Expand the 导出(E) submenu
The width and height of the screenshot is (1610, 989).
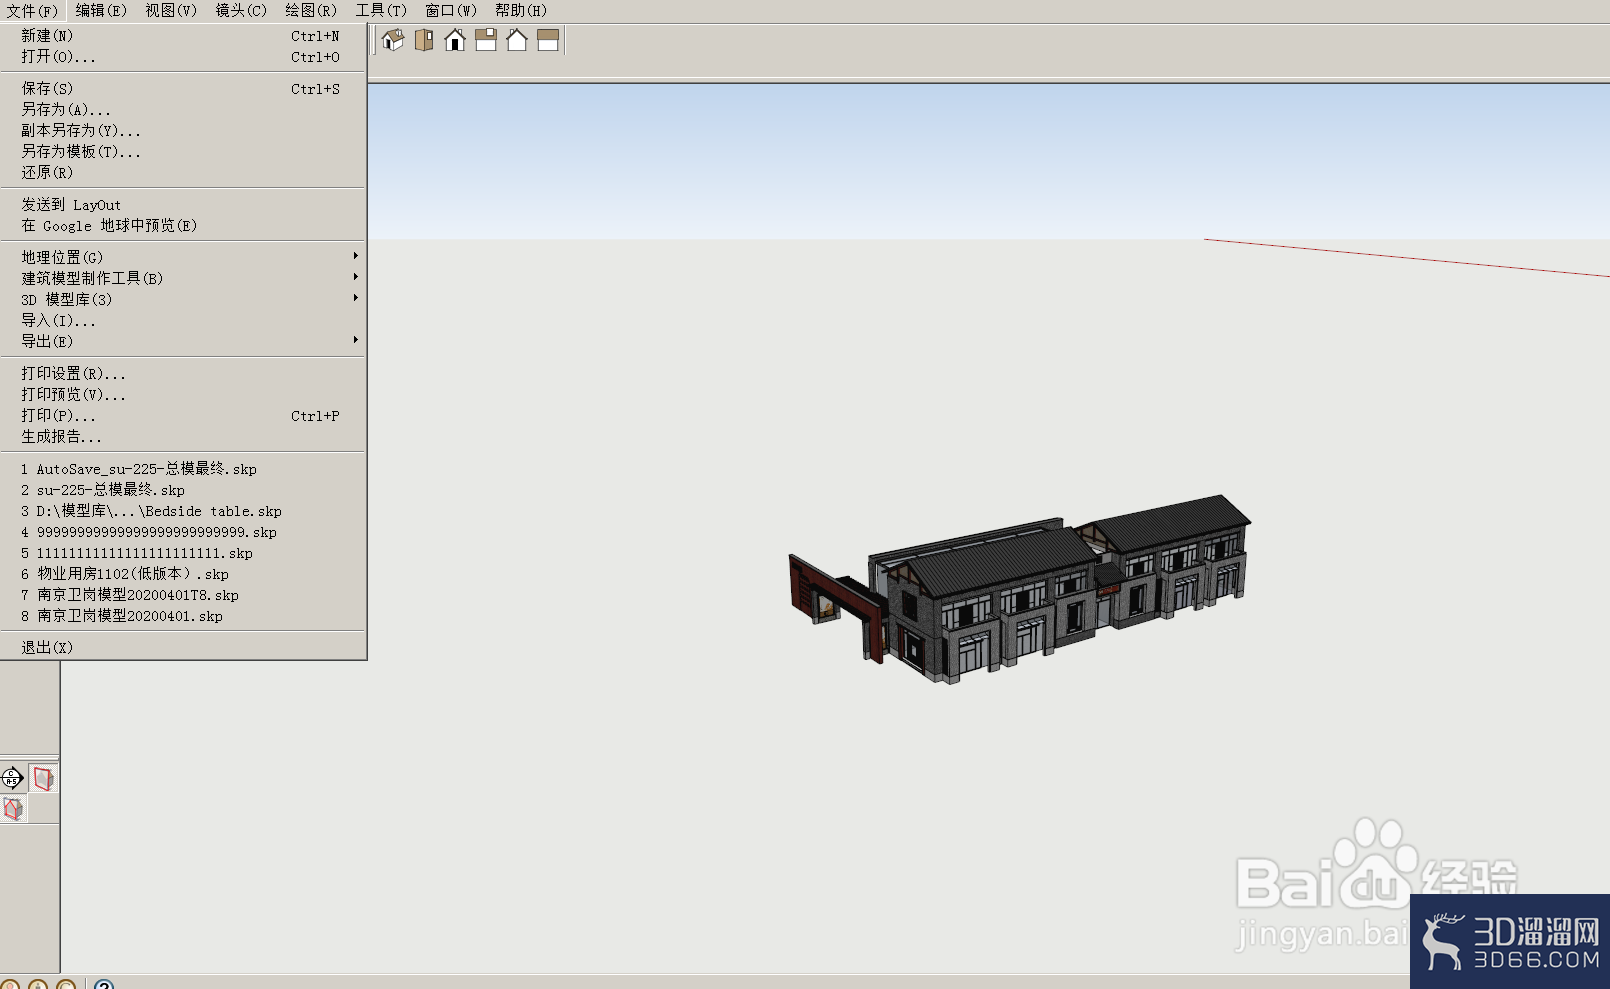pos(183,342)
